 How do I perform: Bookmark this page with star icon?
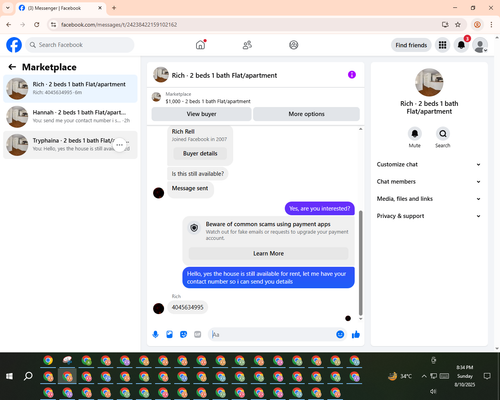tap(458, 25)
